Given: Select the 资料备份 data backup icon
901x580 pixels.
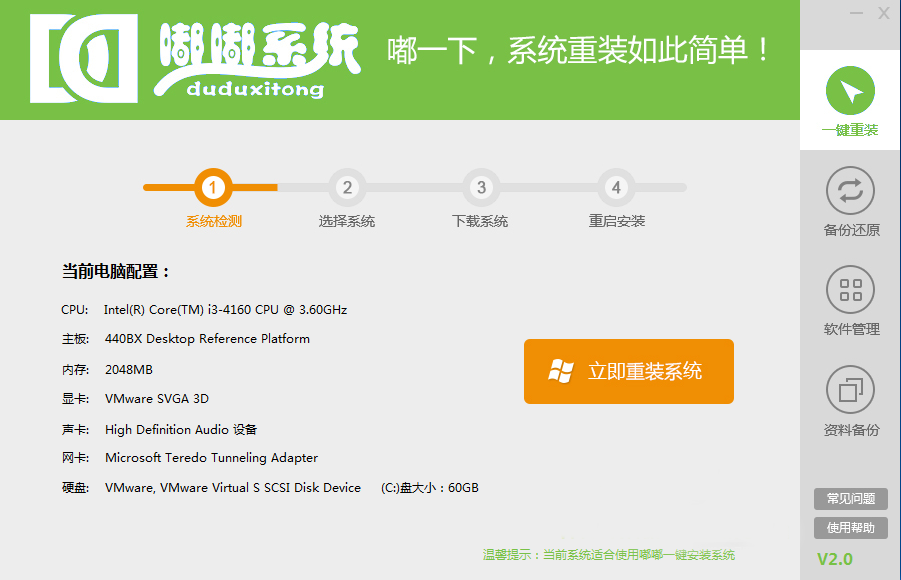Looking at the screenshot, I should [850, 390].
